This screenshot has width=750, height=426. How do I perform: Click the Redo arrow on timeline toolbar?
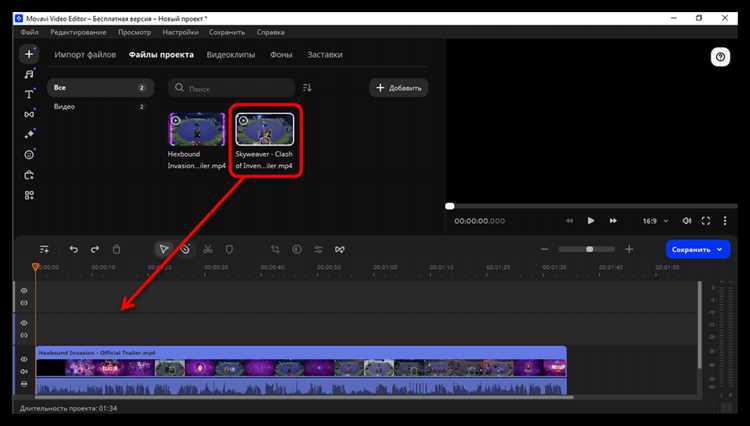coord(95,249)
